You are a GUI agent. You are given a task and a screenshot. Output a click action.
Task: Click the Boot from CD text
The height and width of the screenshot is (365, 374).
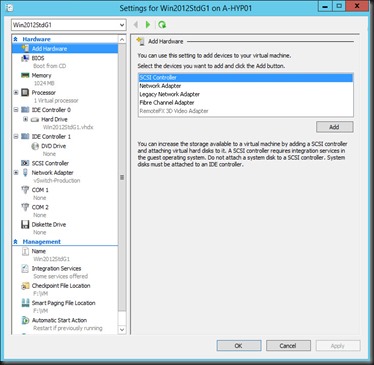(x=49, y=66)
